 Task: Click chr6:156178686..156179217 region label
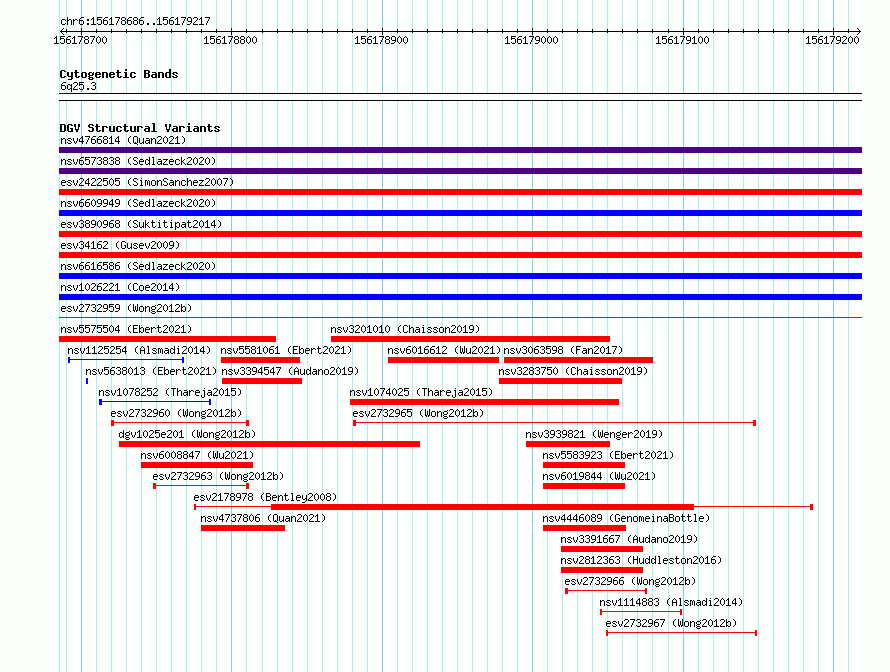pyautogui.click(x=135, y=21)
